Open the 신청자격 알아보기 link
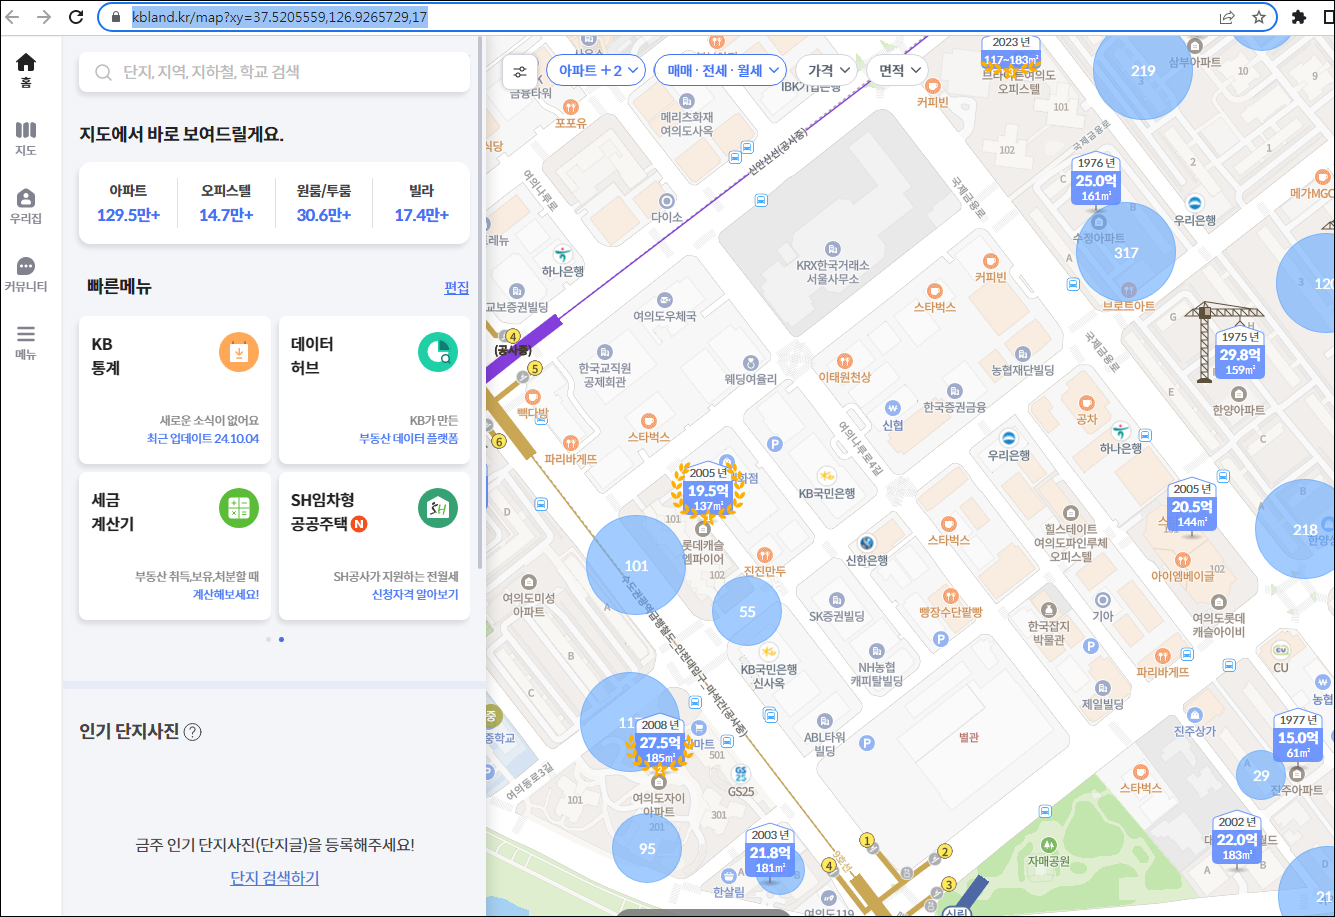This screenshot has height=917, width=1335. (x=415, y=594)
